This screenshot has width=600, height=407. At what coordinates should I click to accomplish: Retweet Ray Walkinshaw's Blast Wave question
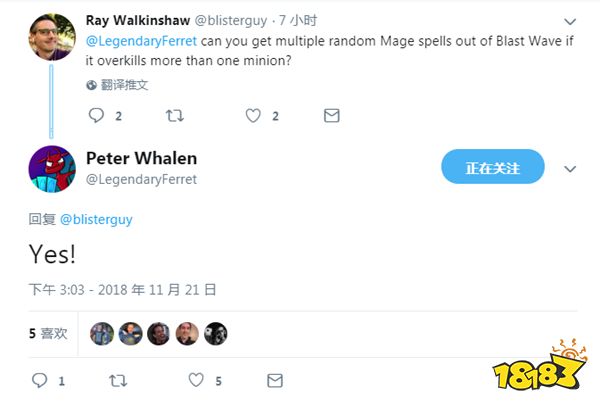click(x=175, y=115)
